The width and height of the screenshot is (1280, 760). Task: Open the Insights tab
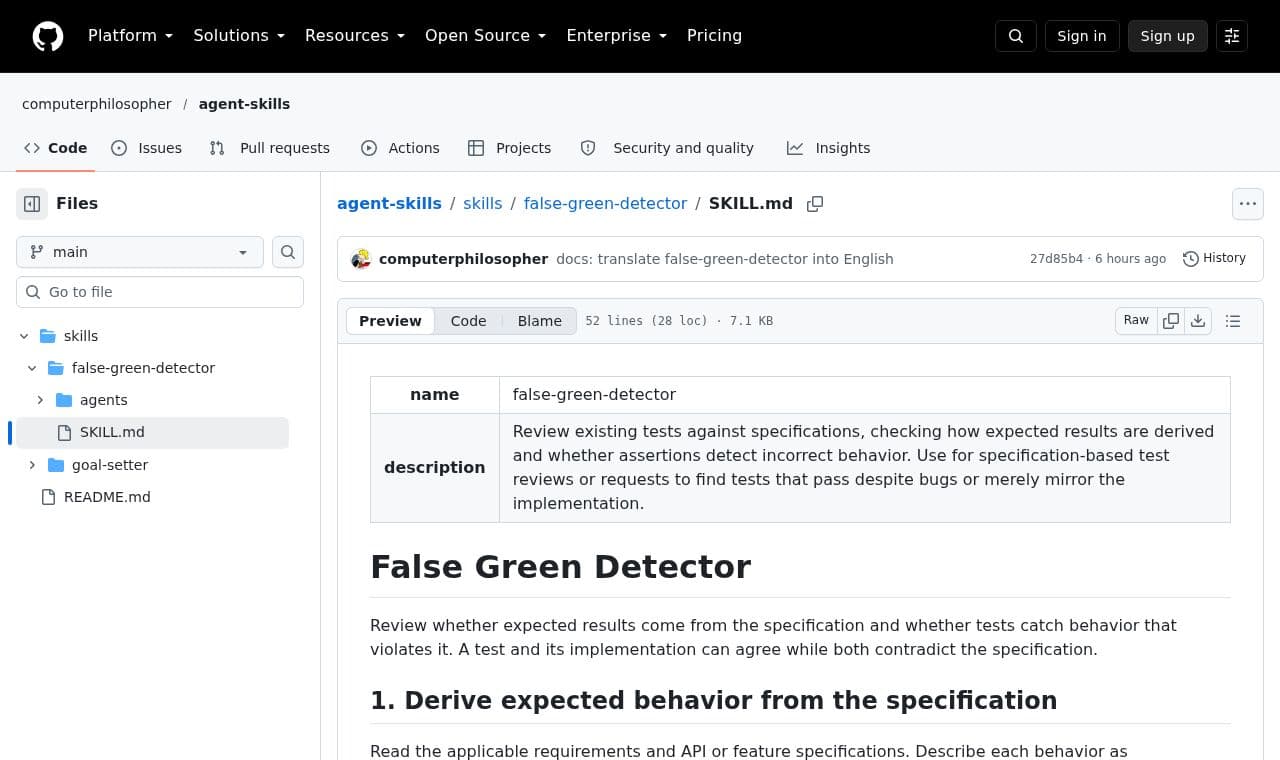[x=829, y=148]
